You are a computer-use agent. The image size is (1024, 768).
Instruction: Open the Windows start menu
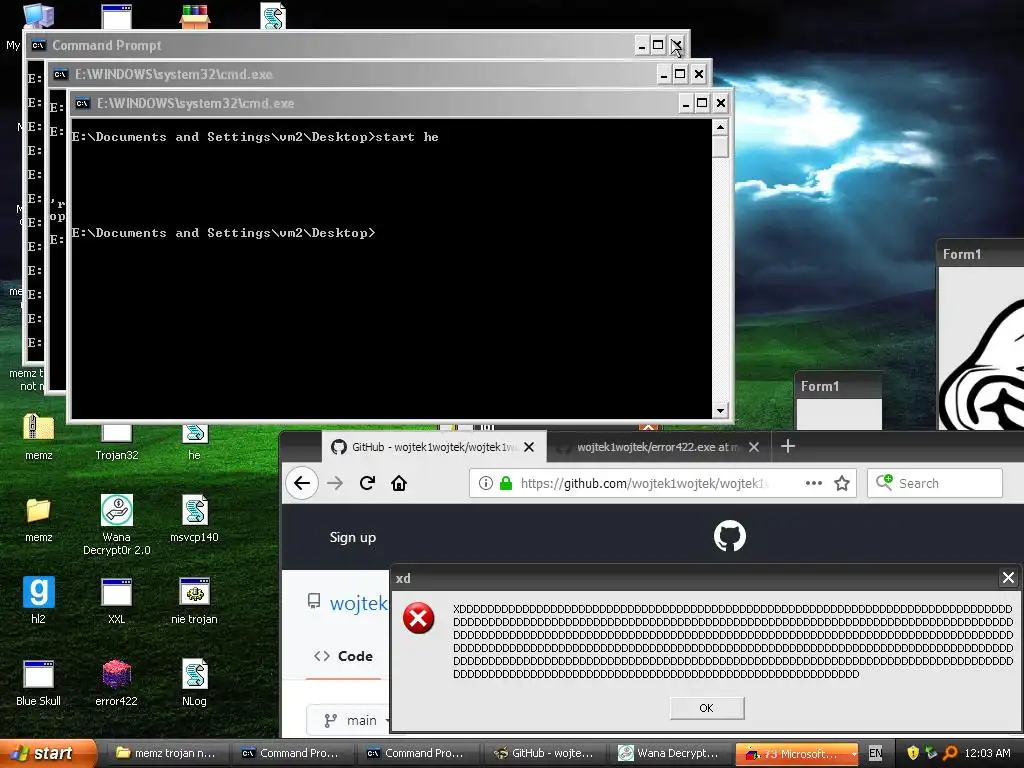(x=48, y=753)
